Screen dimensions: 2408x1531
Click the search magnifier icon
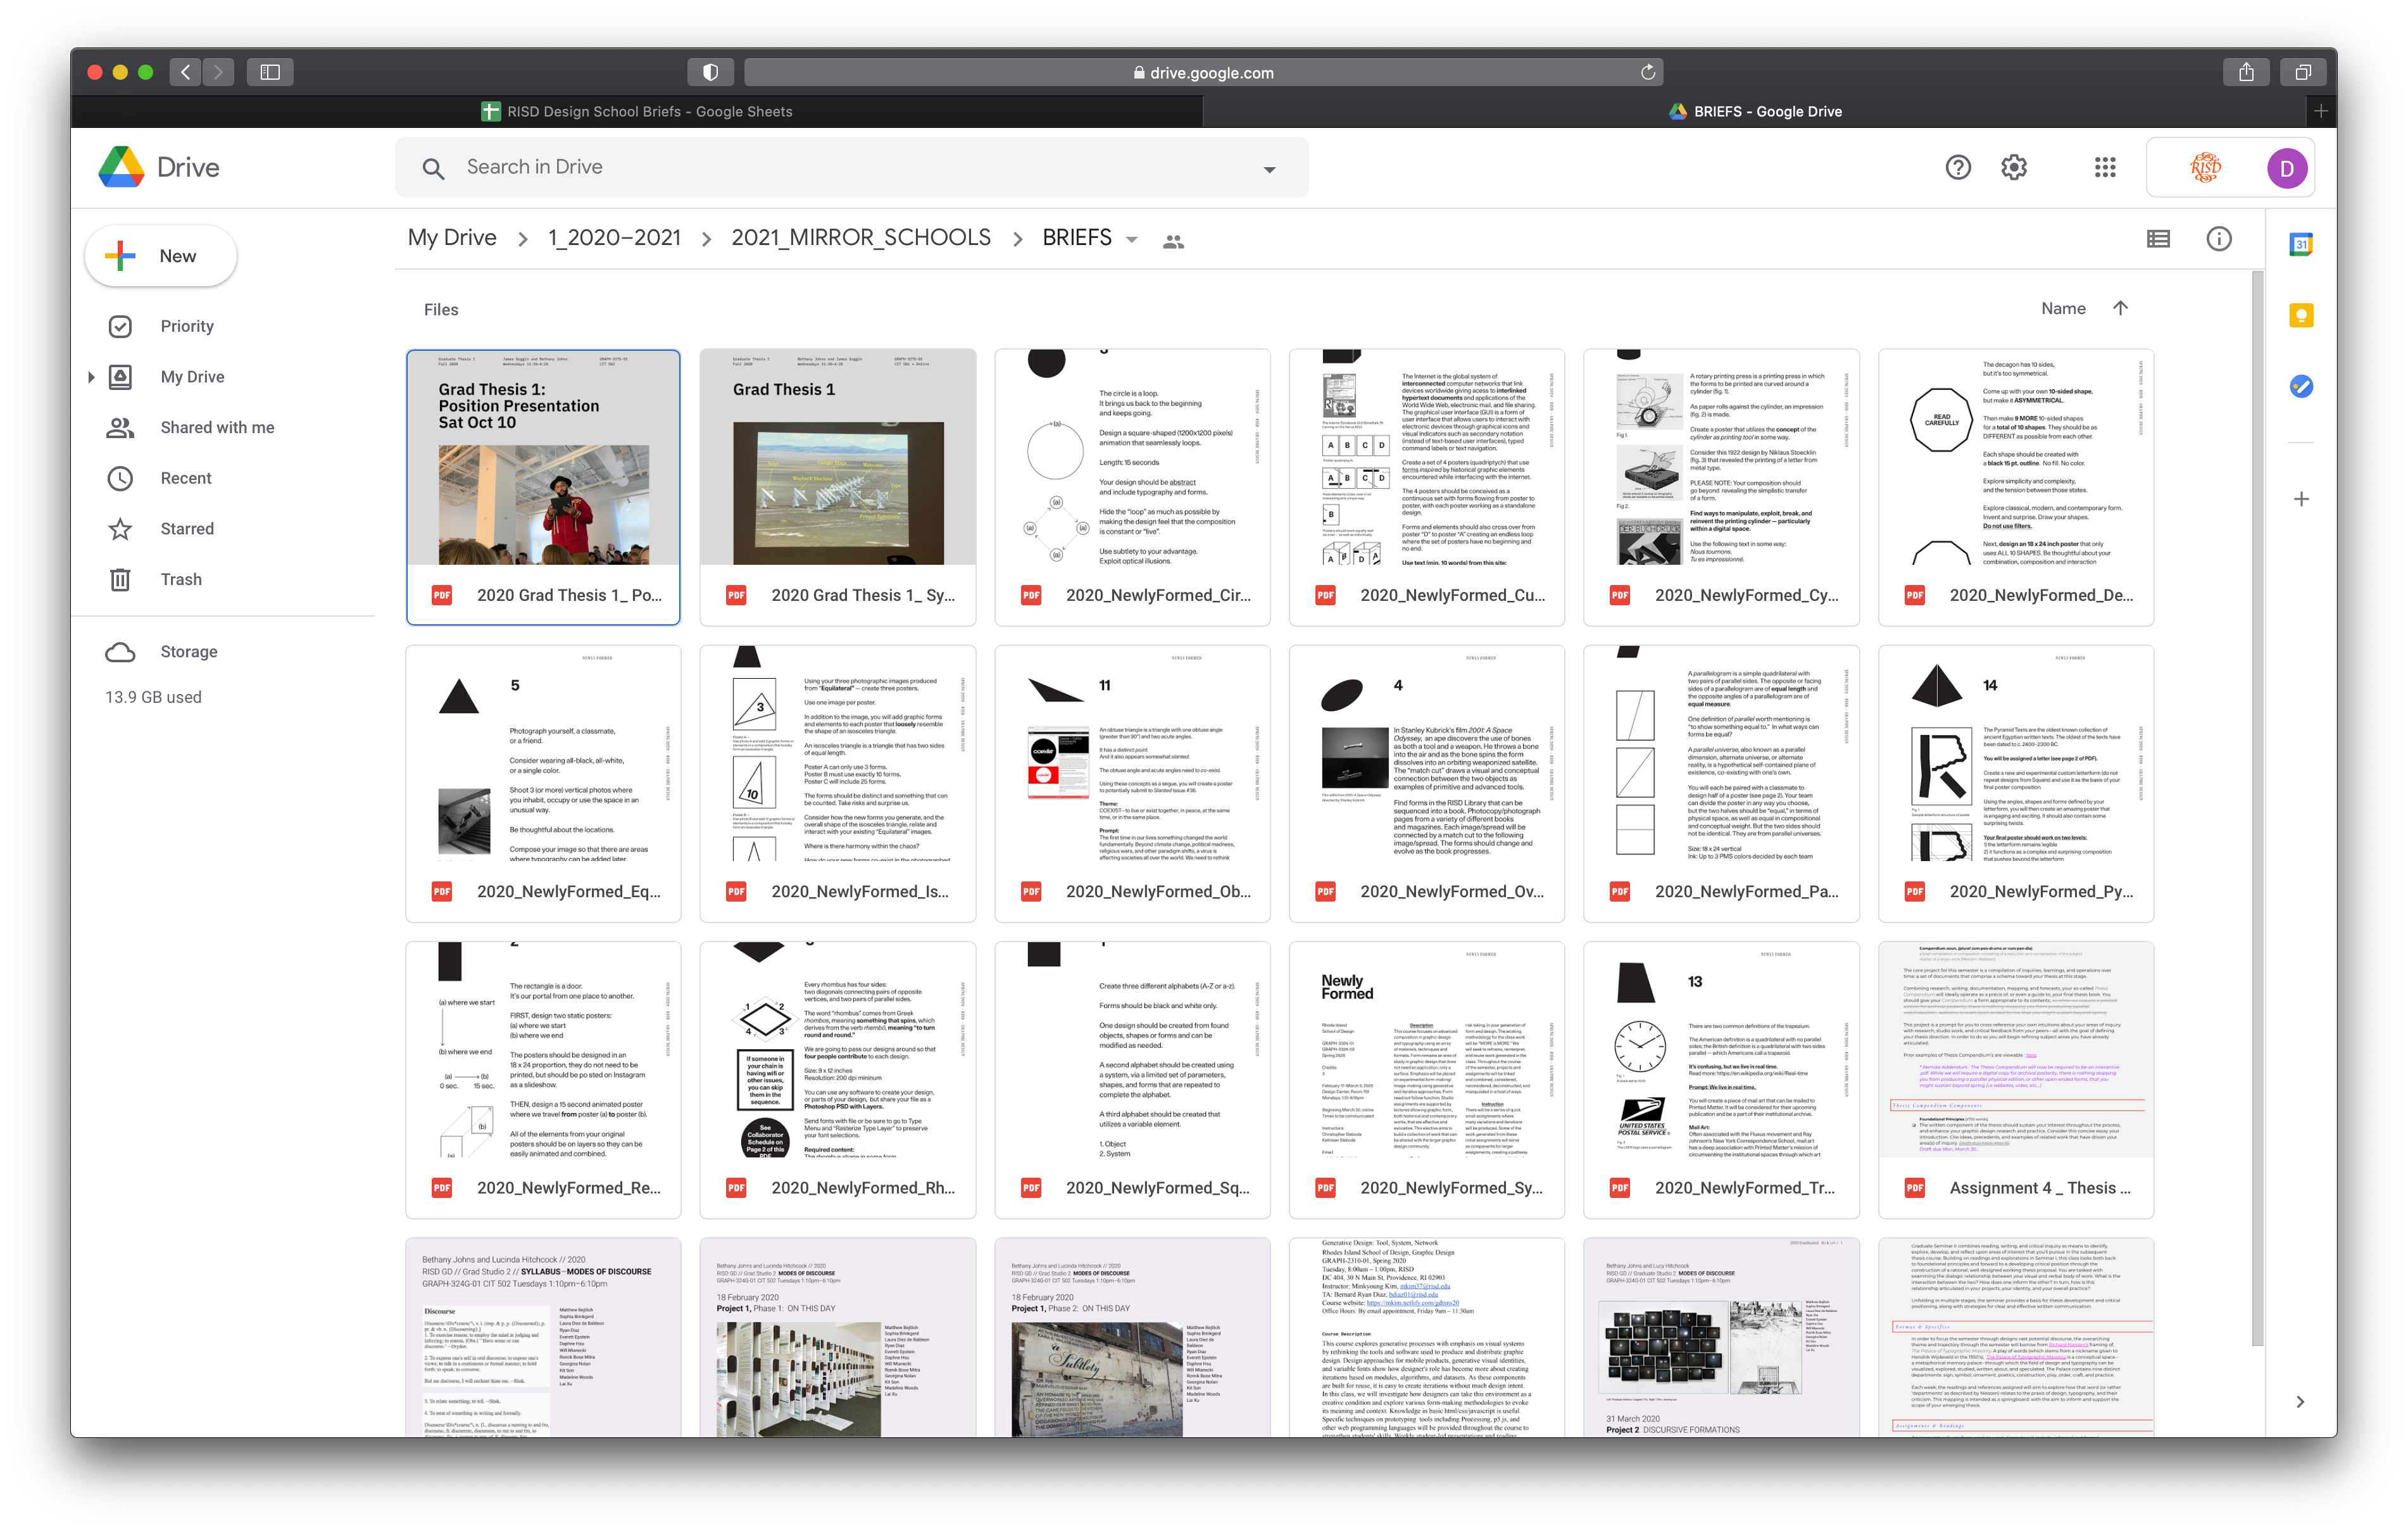[x=433, y=168]
